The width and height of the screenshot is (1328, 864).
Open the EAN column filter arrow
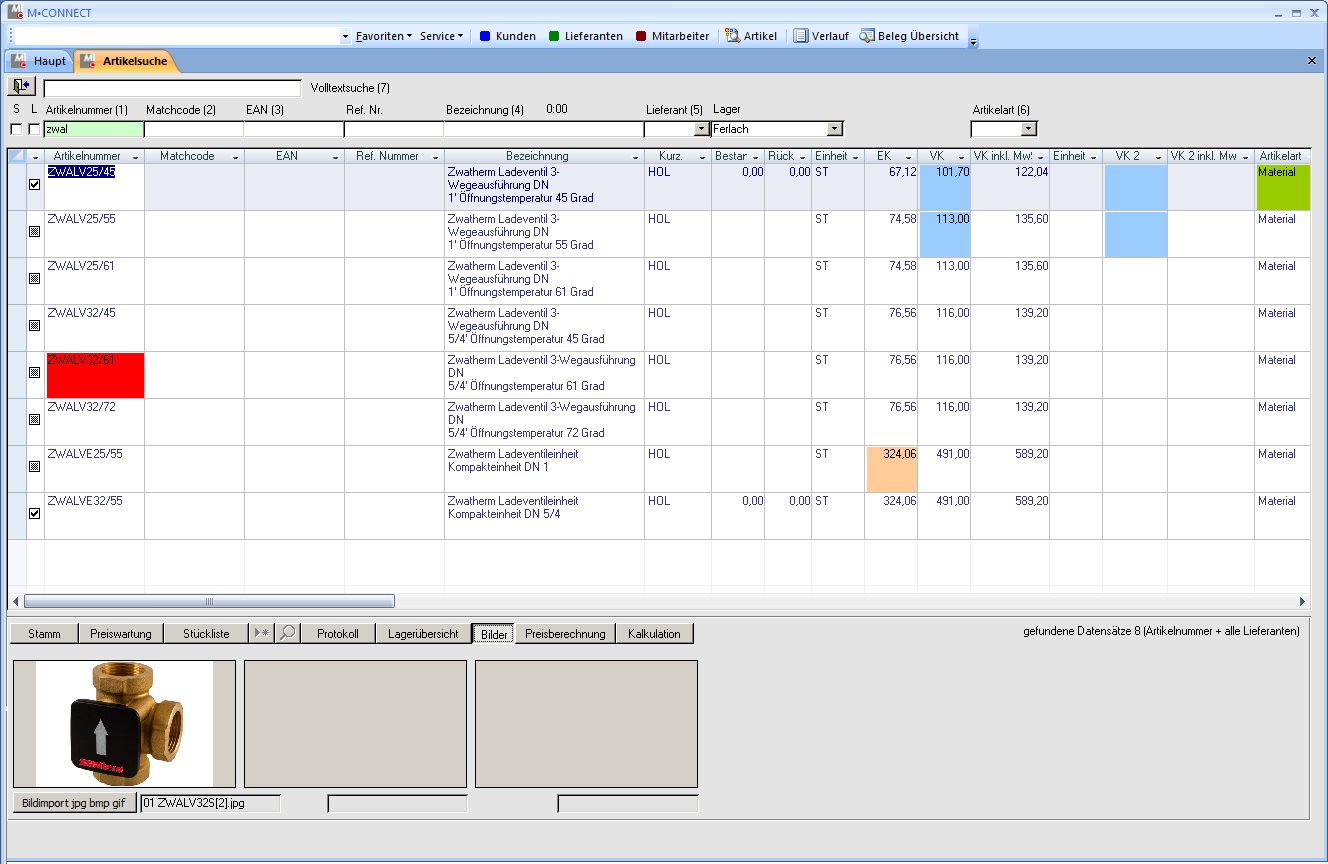click(x=336, y=157)
